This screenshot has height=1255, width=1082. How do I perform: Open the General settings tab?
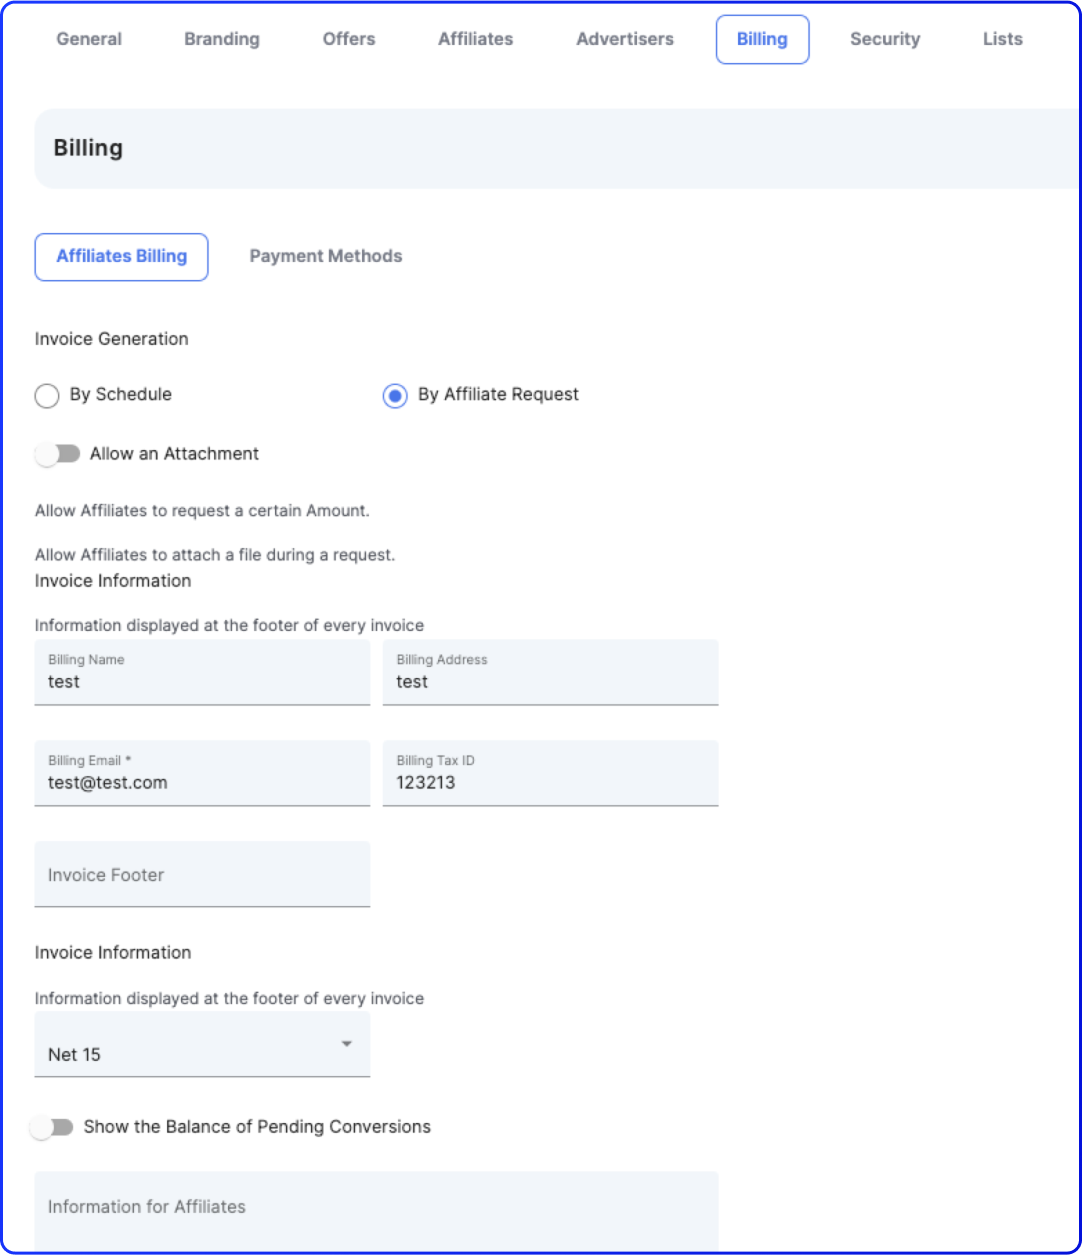89,39
